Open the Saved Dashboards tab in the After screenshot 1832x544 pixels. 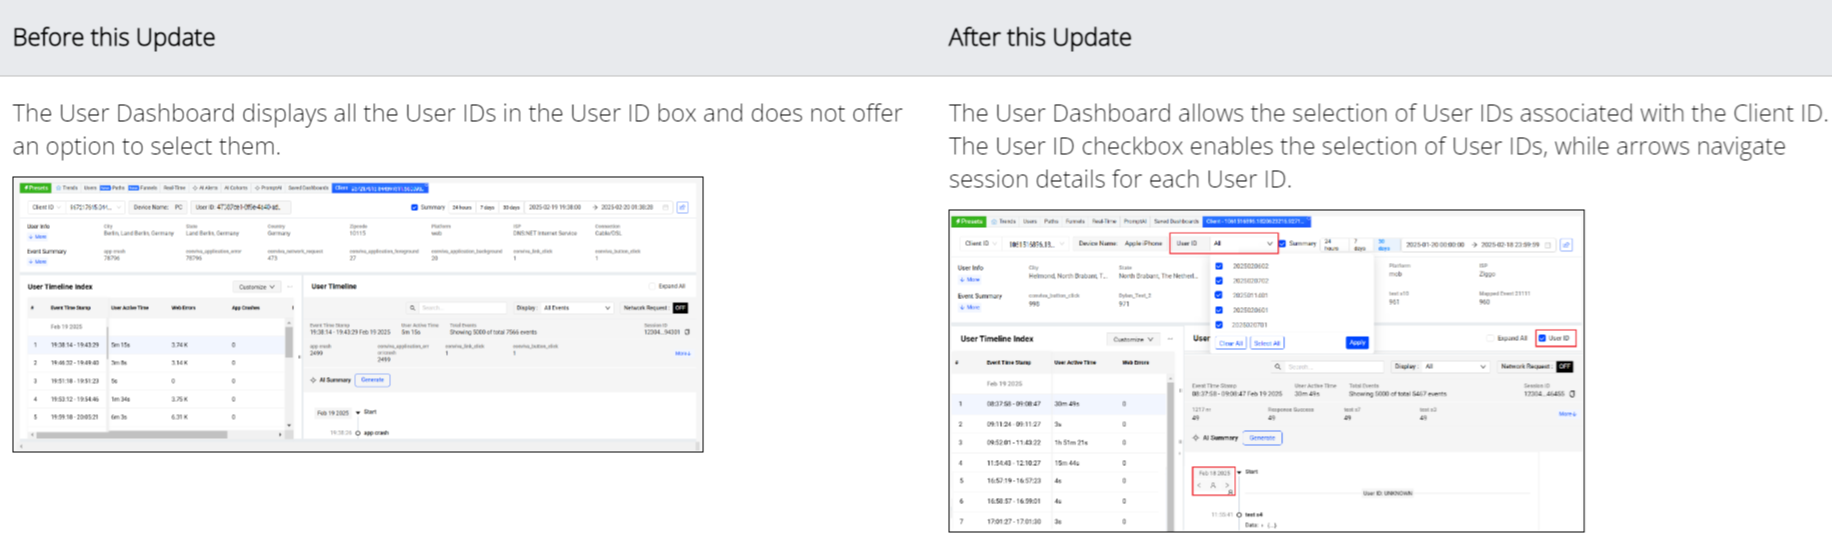[1176, 221]
